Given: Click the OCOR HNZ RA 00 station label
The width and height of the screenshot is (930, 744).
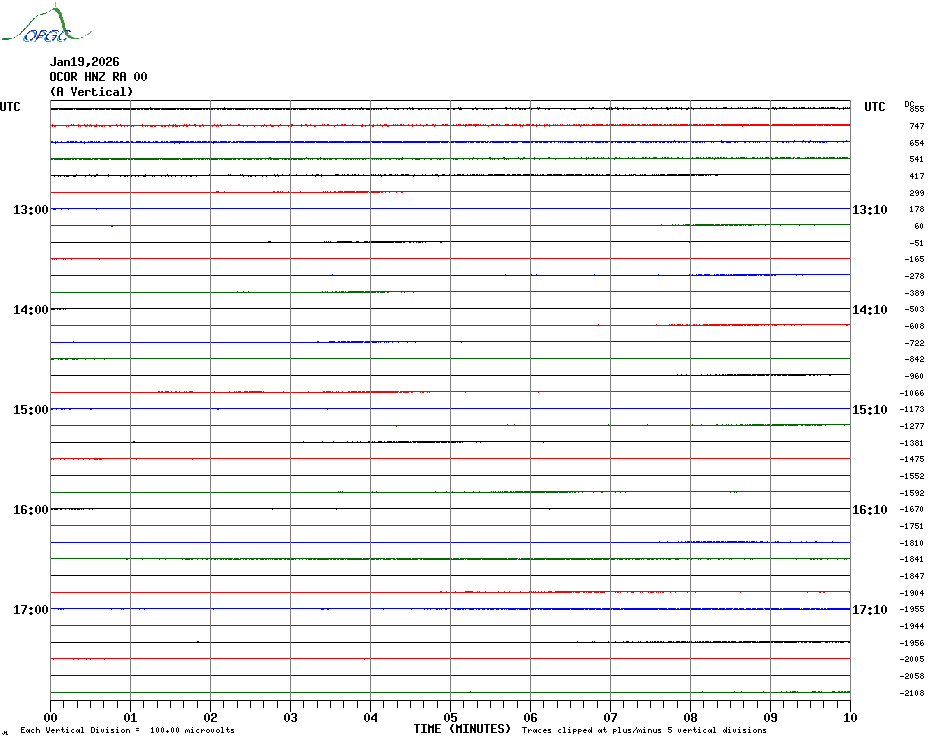Looking at the screenshot, I should (99, 76).
